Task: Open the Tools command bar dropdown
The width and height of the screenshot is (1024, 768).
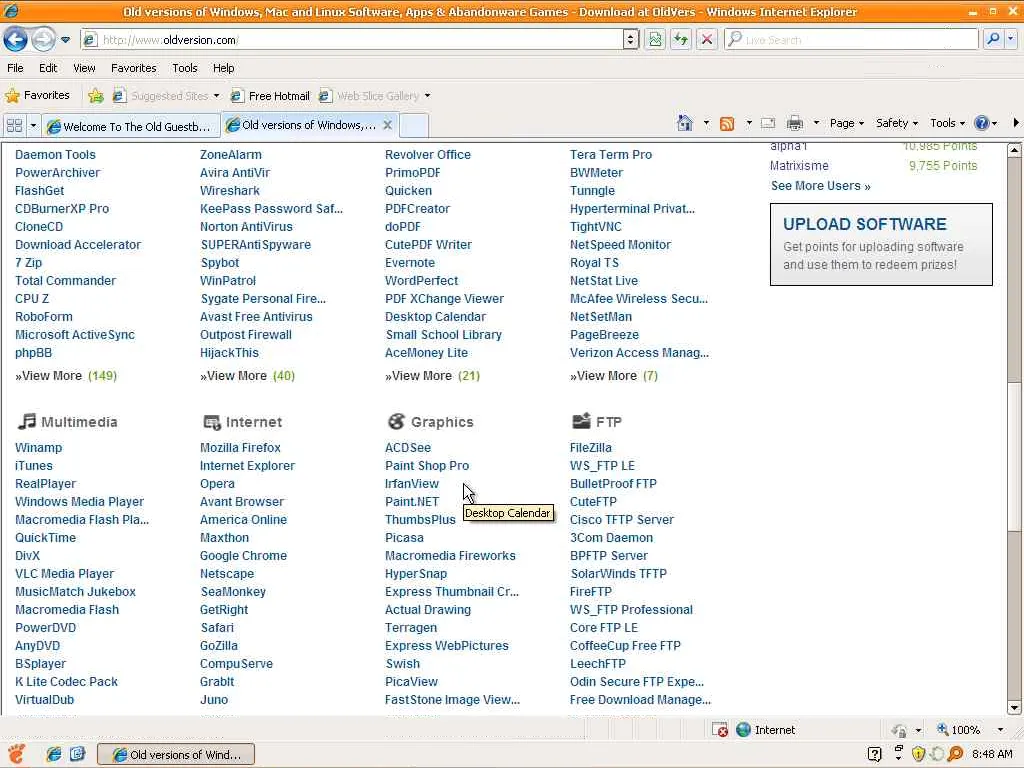Action: pyautogui.click(x=947, y=123)
